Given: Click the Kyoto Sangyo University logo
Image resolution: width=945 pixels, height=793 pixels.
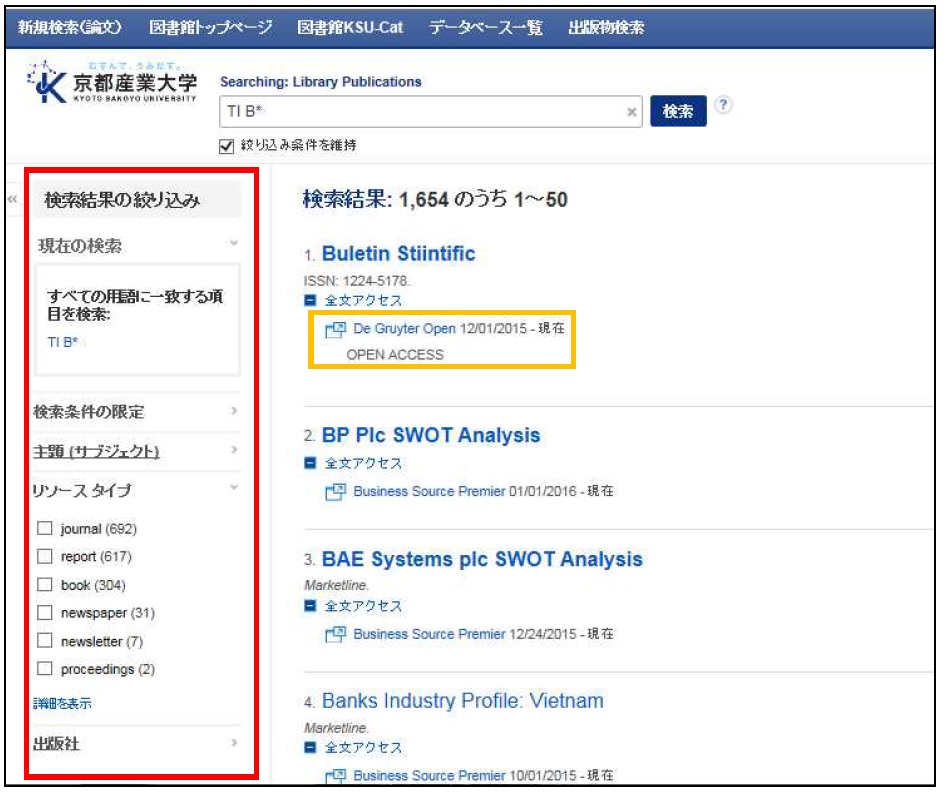Looking at the screenshot, I should coord(112,83).
